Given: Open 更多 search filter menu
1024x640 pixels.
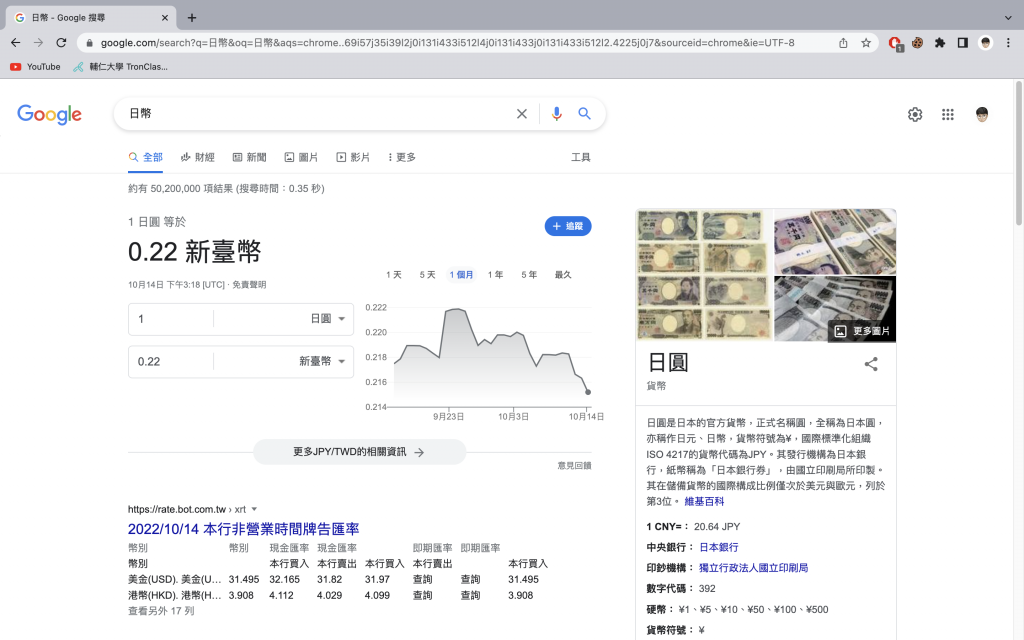Looking at the screenshot, I should [402, 157].
